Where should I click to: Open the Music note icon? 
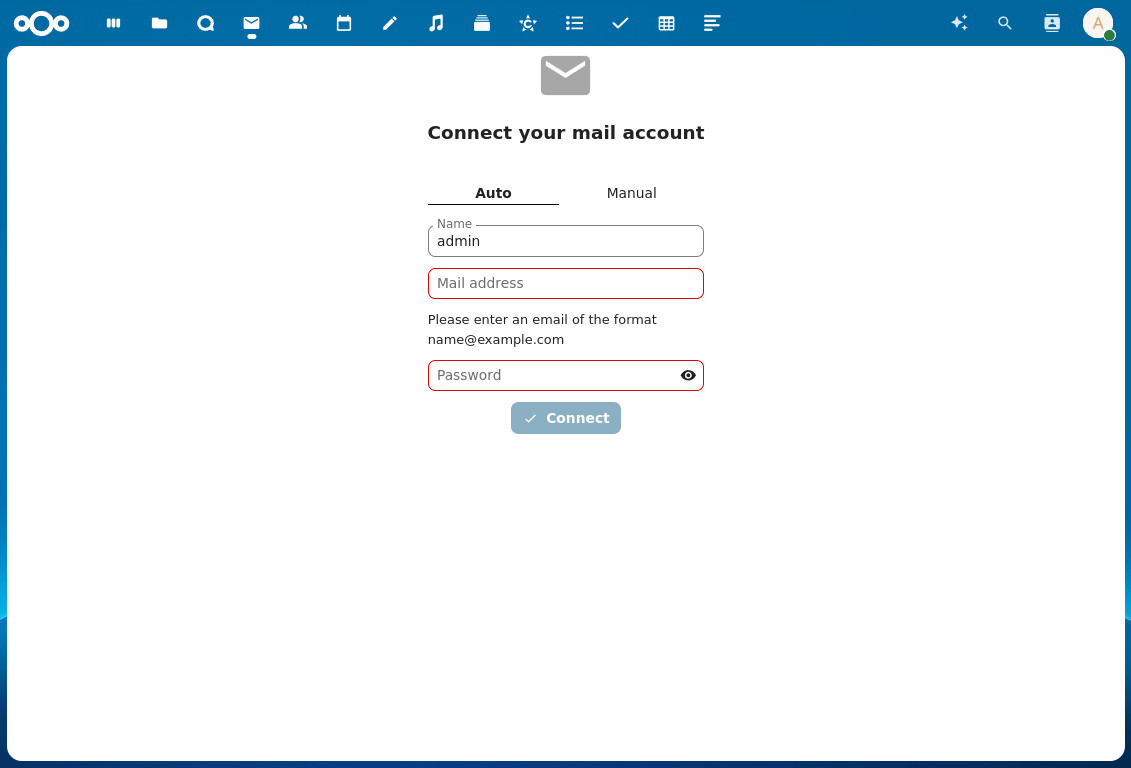coord(436,23)
